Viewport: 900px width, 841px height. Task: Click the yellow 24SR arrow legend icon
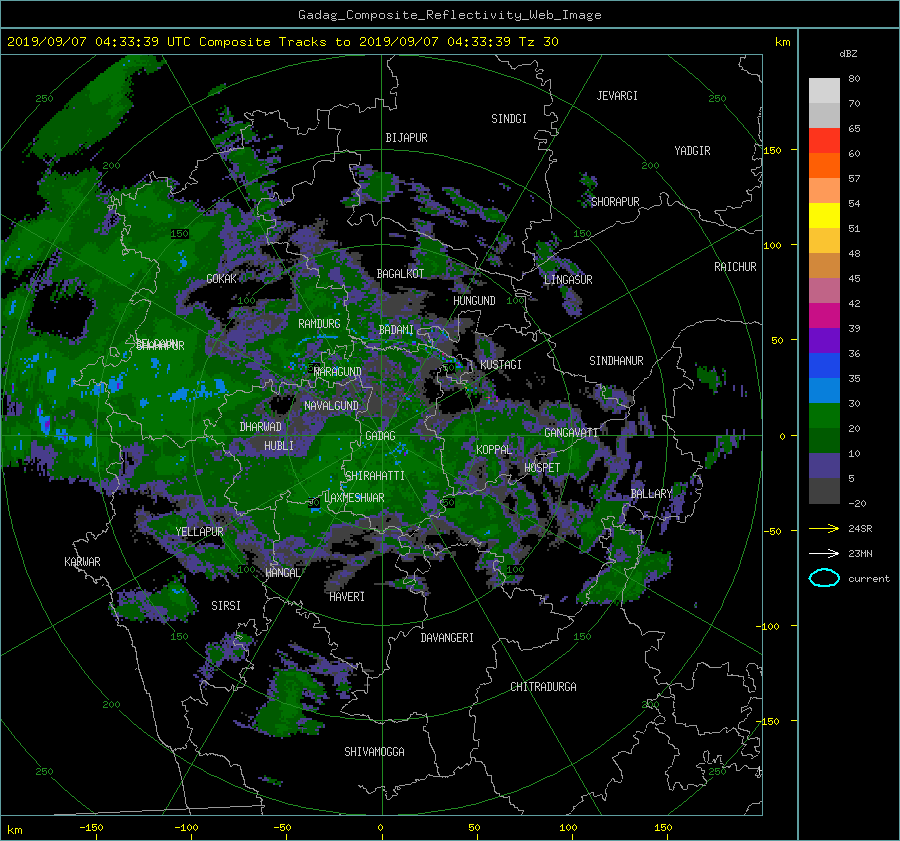(x=824, y=528)
